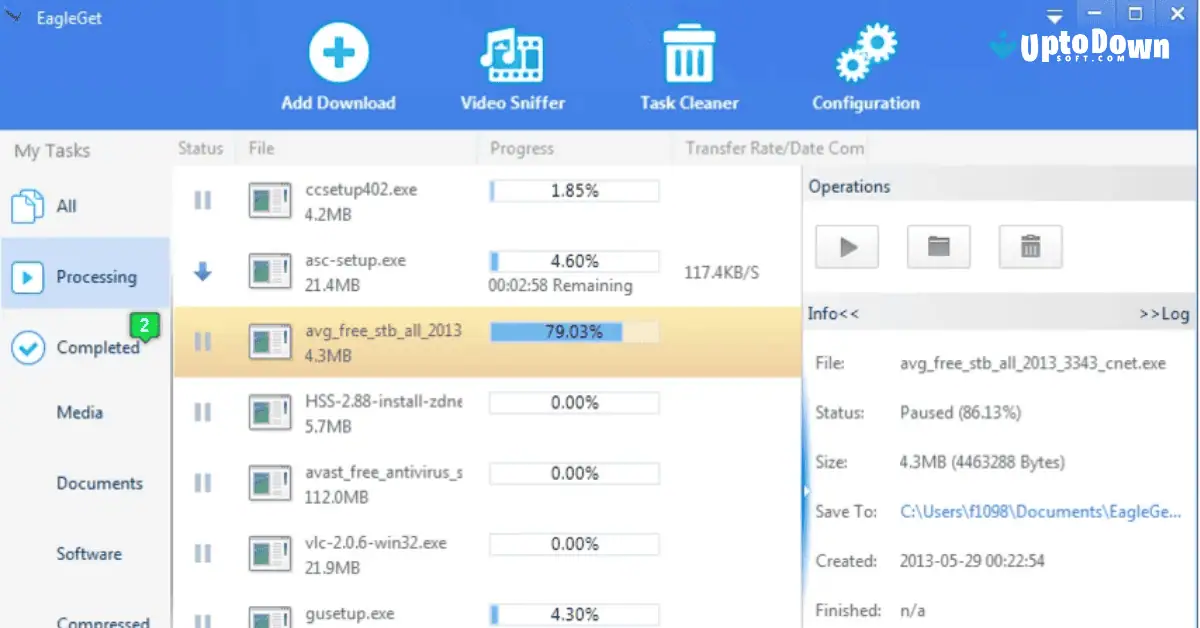Screen dimensions: 1200x628
Task: Click the resume play icon under Operations
Action: coord(846,246)
